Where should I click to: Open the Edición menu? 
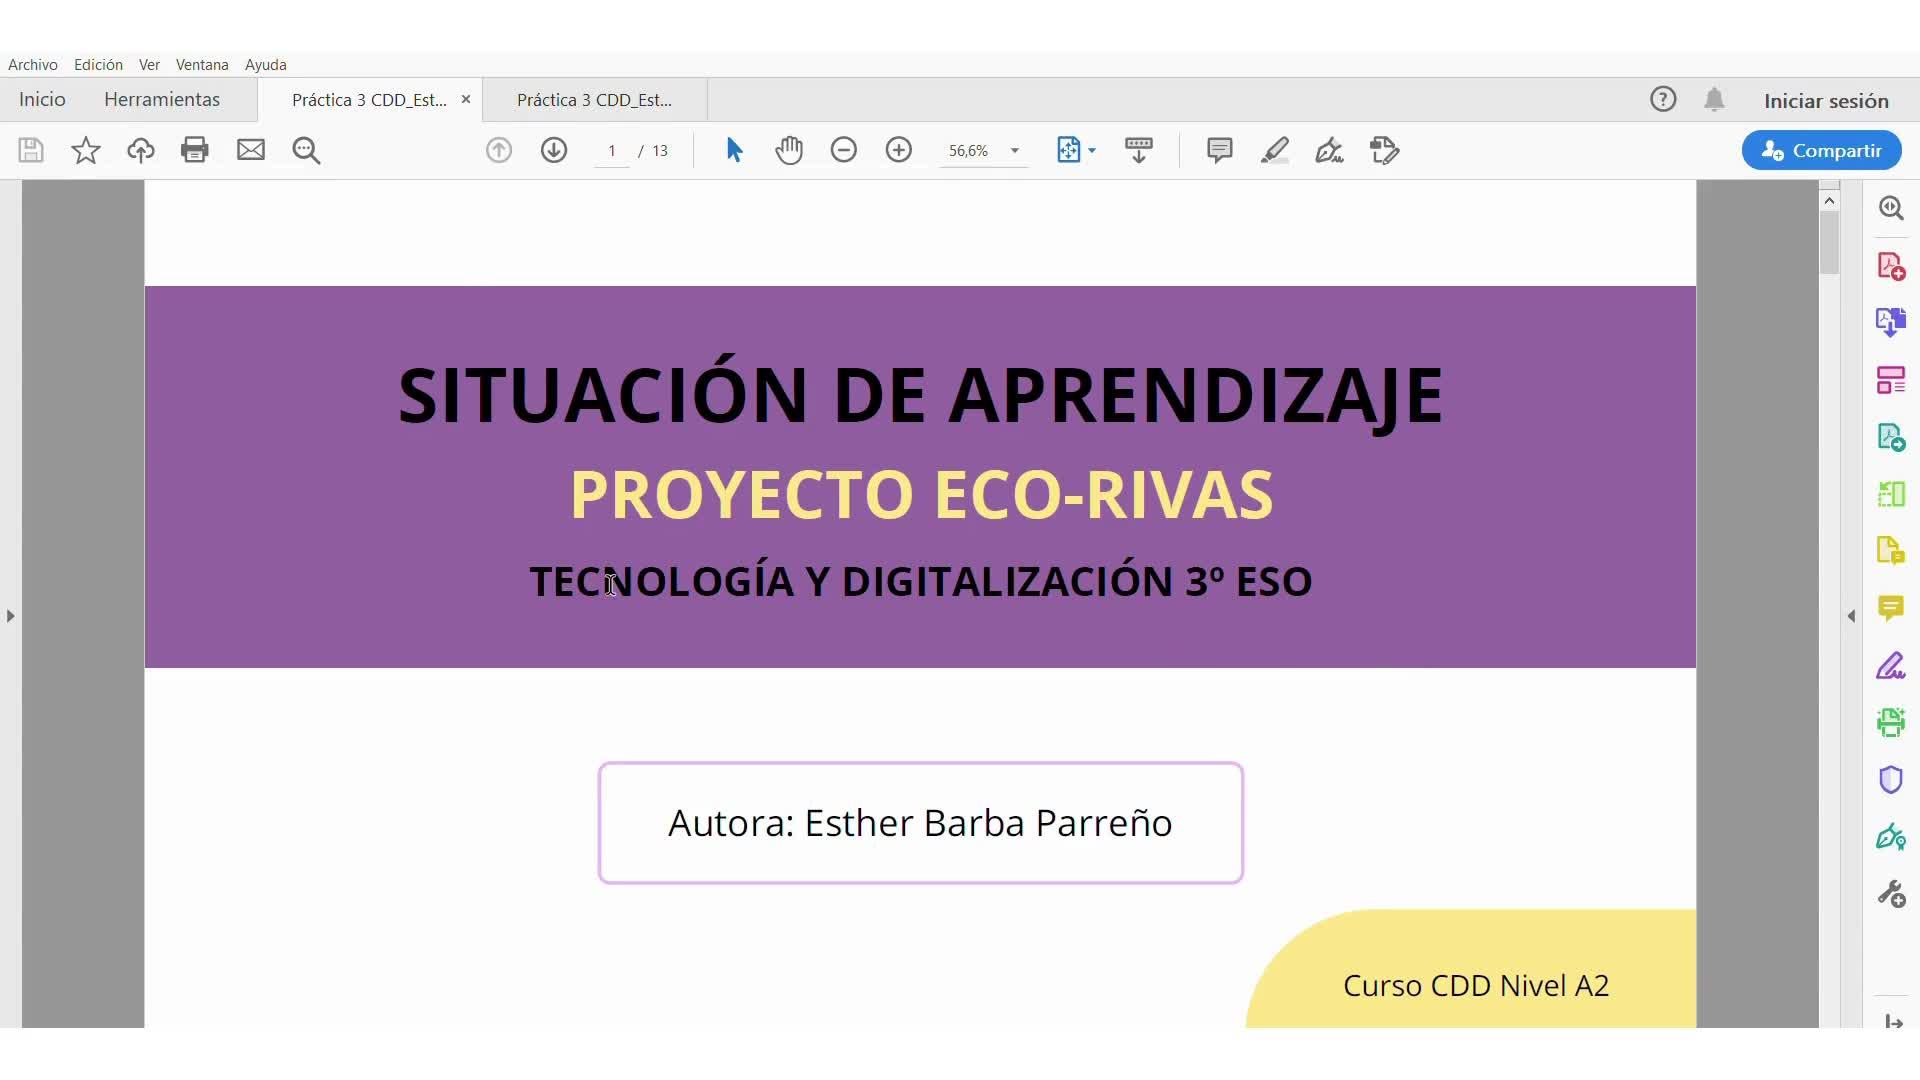(x=98, y=64)
